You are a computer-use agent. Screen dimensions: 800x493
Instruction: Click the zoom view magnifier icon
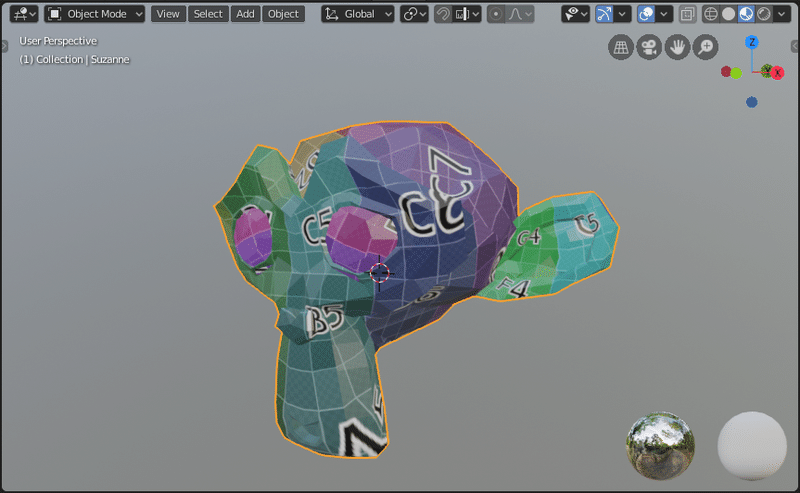pyautogui.click(x=706, y=47)
